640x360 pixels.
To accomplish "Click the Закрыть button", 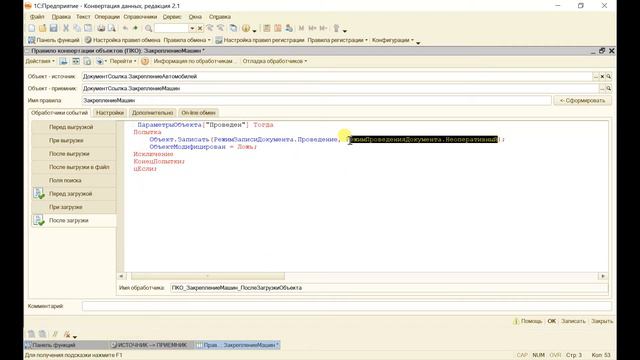I will tap(602, 321).
